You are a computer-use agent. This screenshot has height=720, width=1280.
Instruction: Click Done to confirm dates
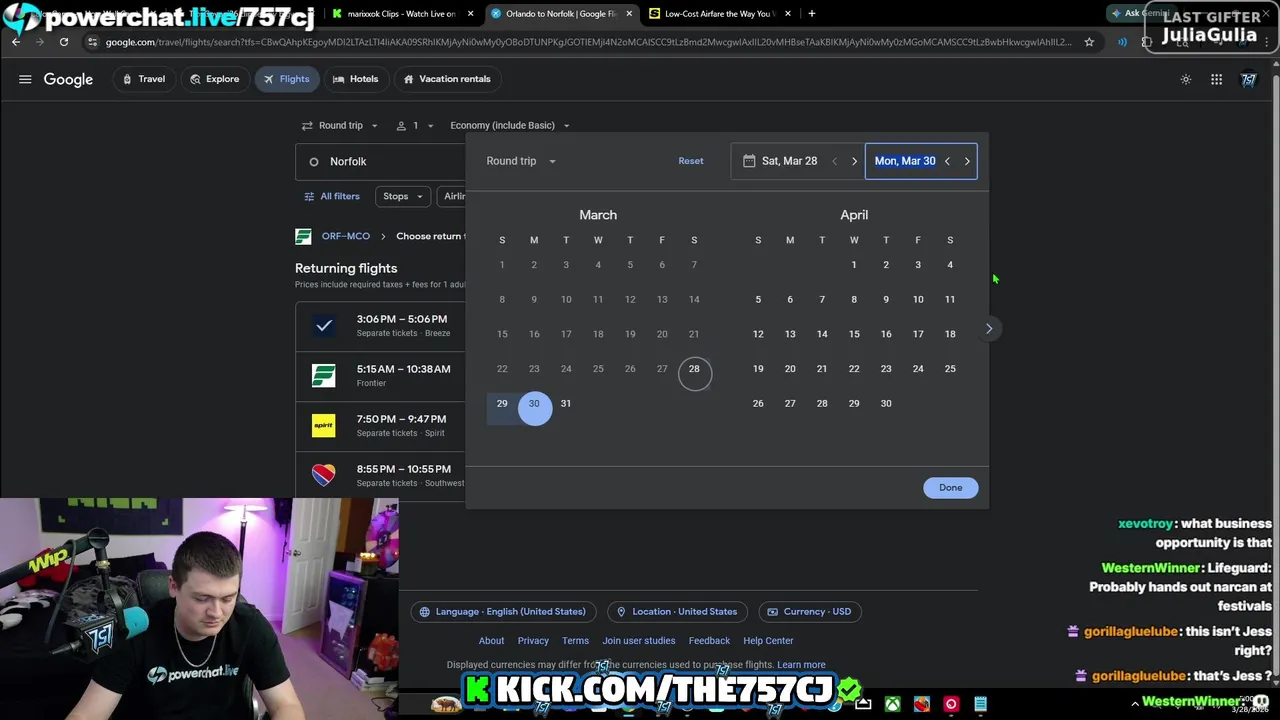coord(950,488)
